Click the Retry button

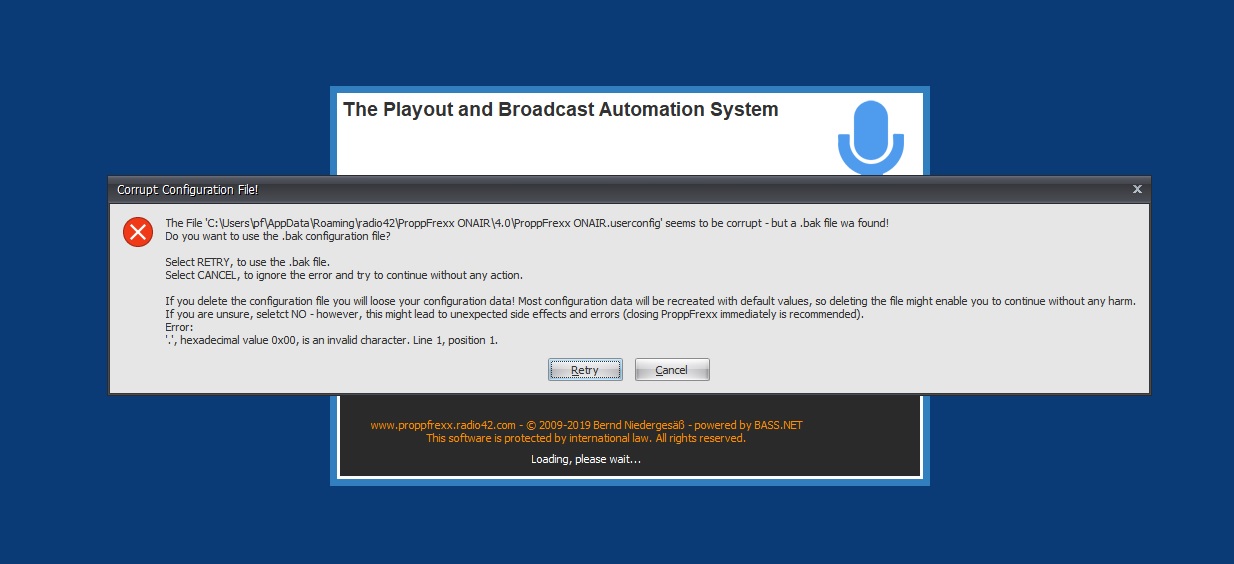(x=585, y=370)
